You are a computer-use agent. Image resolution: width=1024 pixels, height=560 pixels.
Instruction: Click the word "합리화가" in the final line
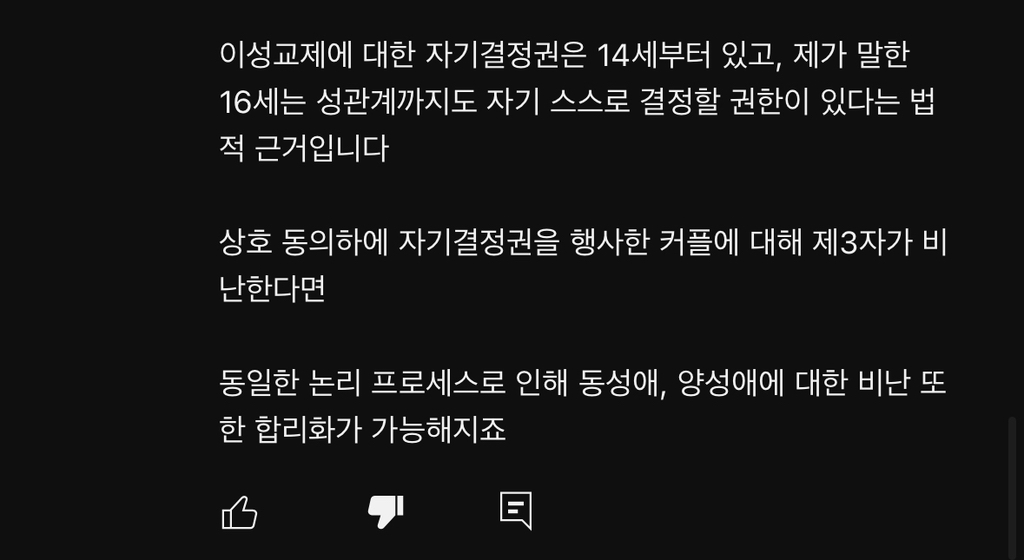pos(308,430)
